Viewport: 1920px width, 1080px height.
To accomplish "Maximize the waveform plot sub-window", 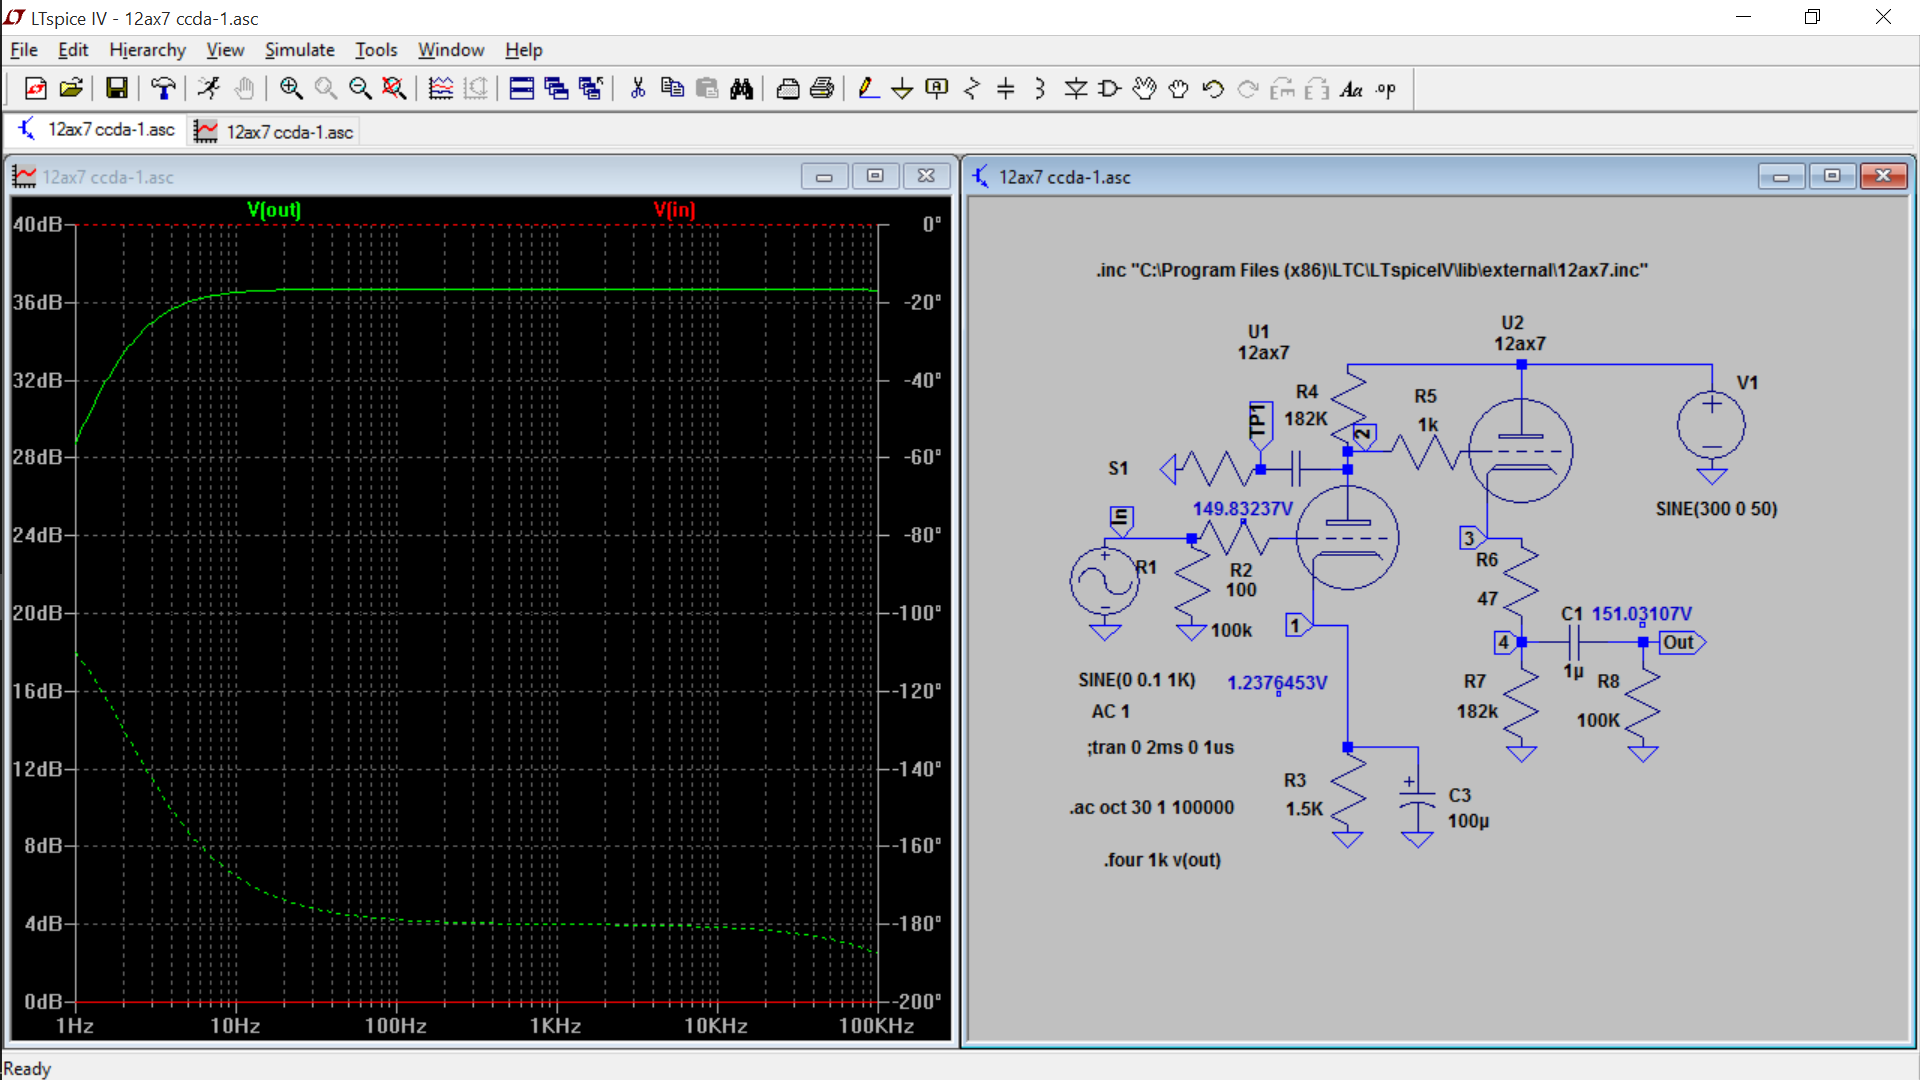I will [x=875, y=176].
